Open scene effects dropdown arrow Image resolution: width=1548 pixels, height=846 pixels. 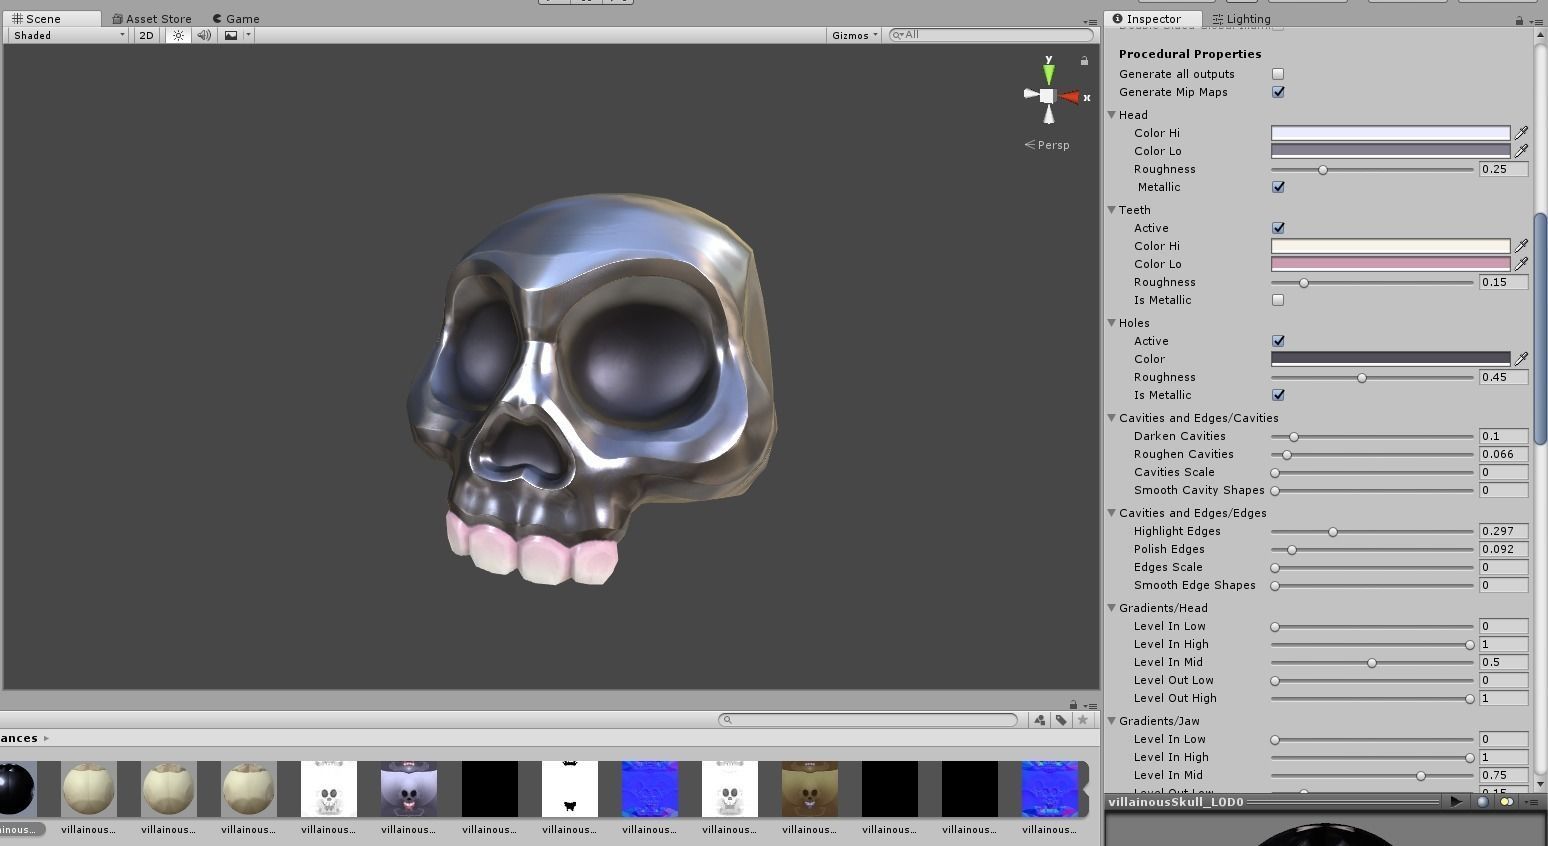pos(248,35)
